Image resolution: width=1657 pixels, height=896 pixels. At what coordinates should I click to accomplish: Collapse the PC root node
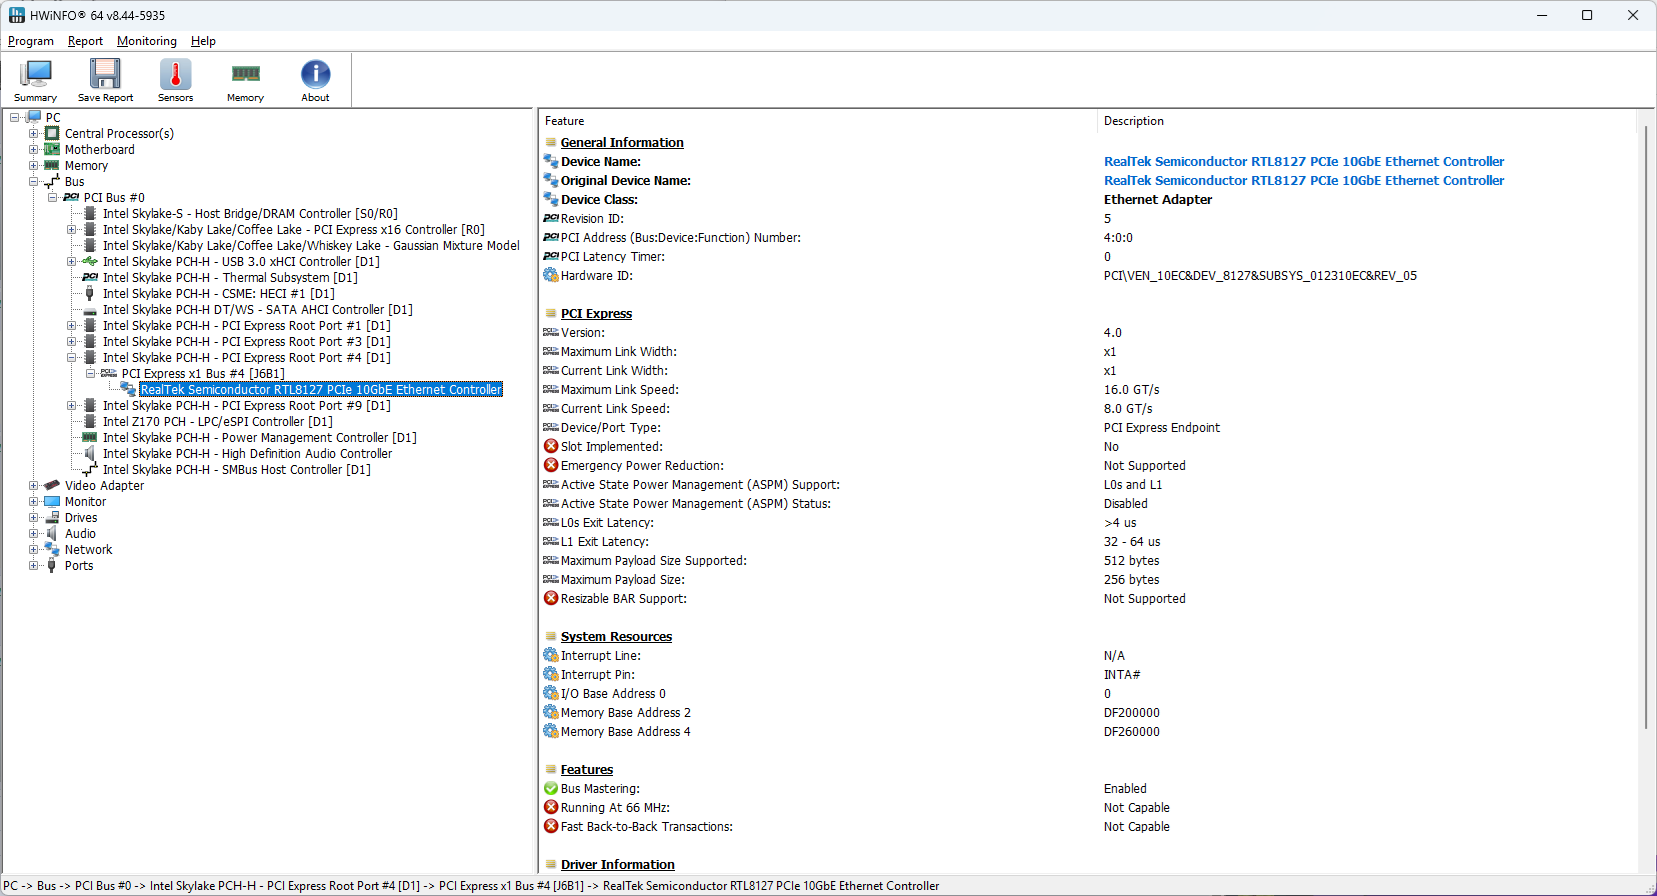click(x=15, y=117)
